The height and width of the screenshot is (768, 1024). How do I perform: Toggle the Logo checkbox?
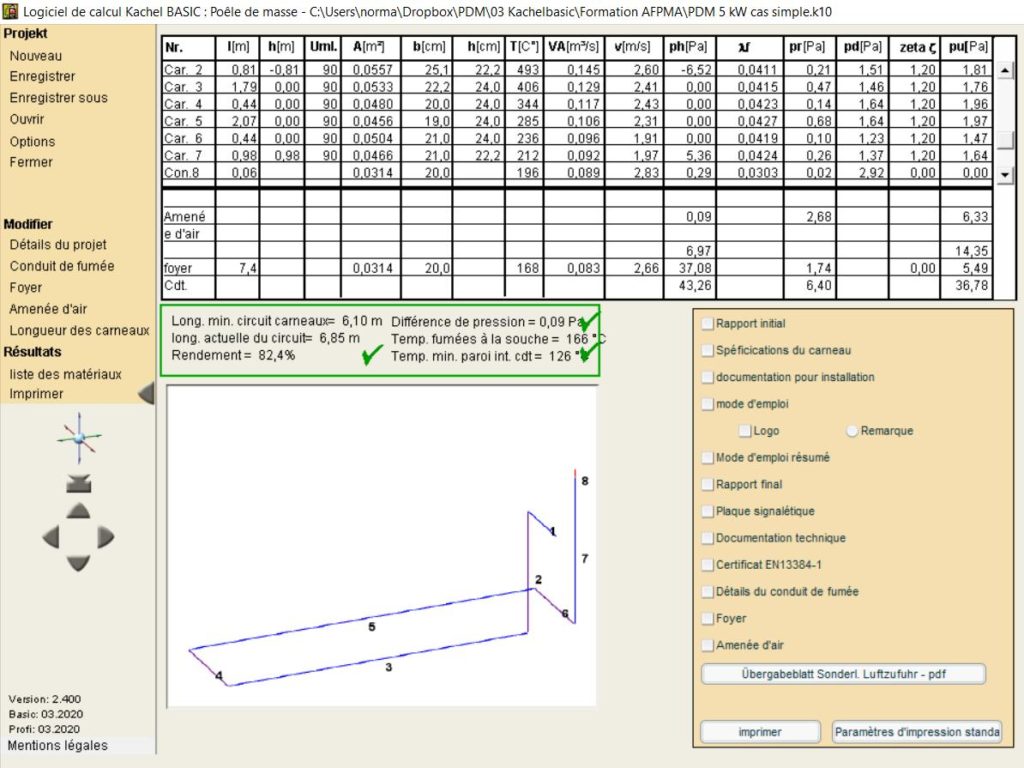pos(744,431)
